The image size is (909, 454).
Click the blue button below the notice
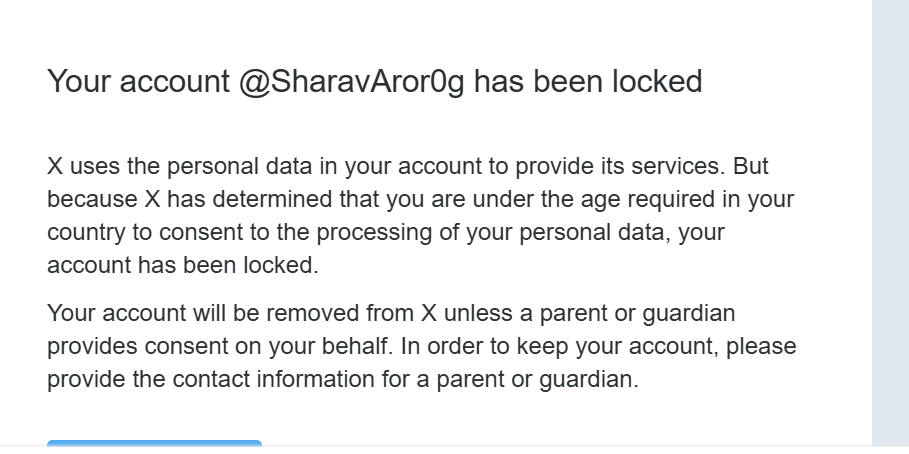[154, 444]
